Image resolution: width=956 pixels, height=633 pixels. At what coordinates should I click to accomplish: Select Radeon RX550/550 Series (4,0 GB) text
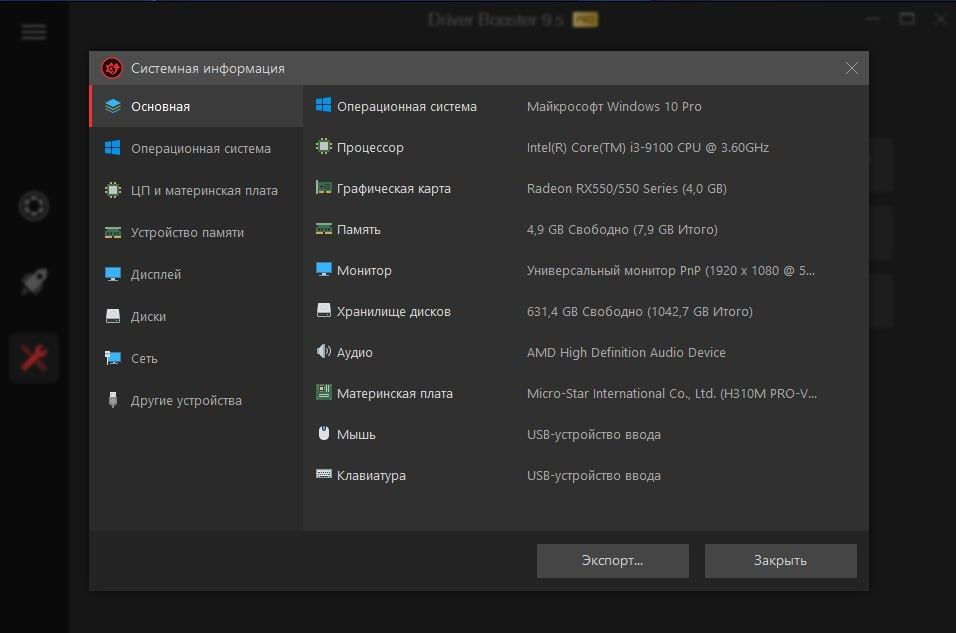627,188
